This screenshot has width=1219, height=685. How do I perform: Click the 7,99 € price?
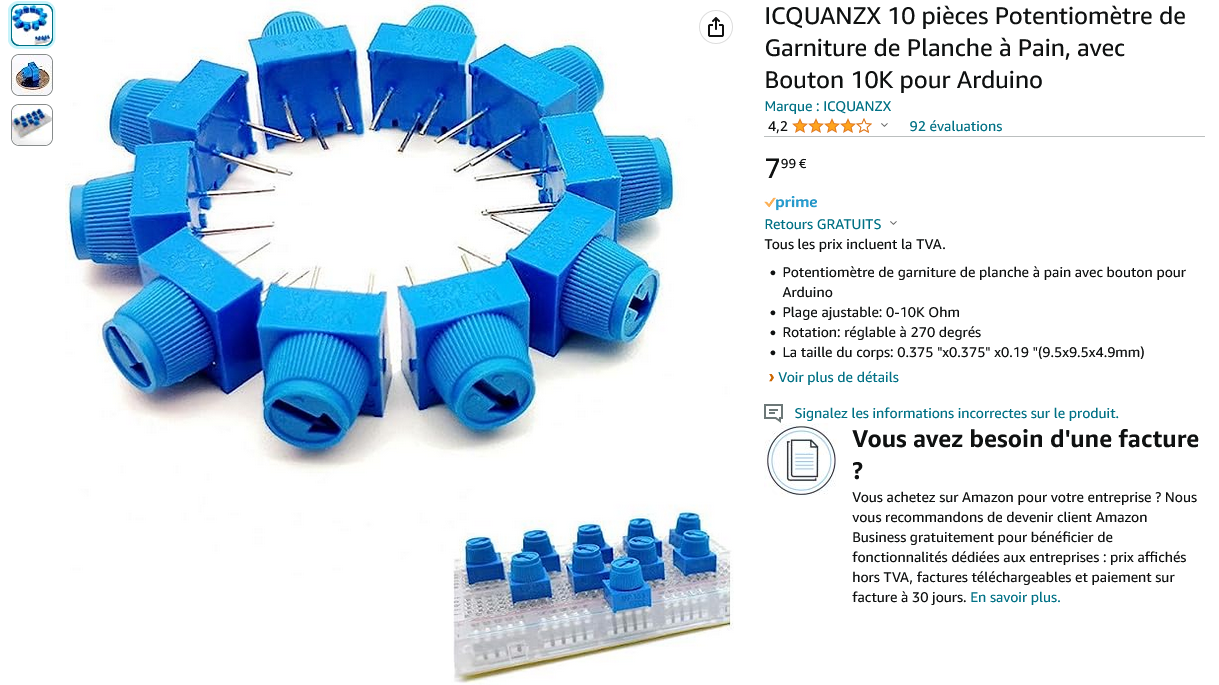[x=786, y=168]
